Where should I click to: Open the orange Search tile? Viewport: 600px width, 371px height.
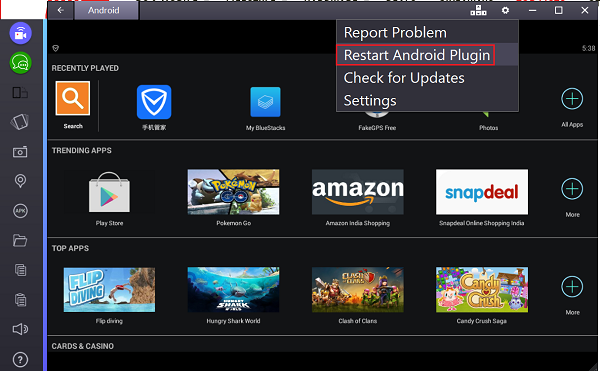(73, 98)
